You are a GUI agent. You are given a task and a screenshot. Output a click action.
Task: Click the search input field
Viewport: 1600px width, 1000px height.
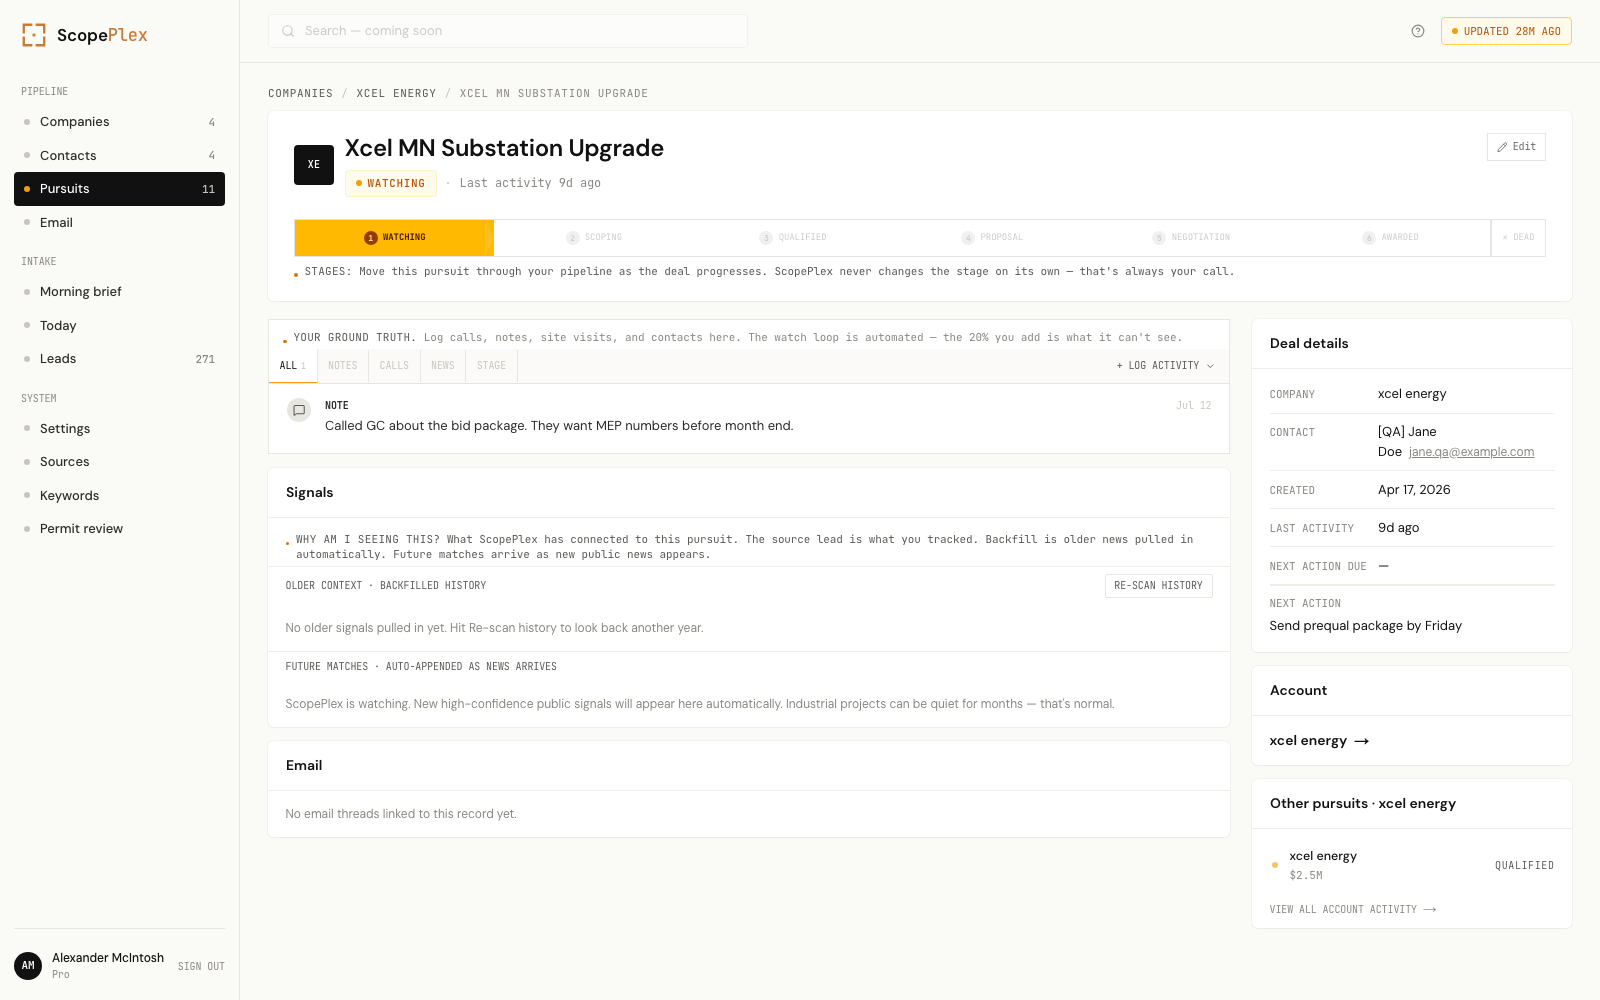(508, 31)
